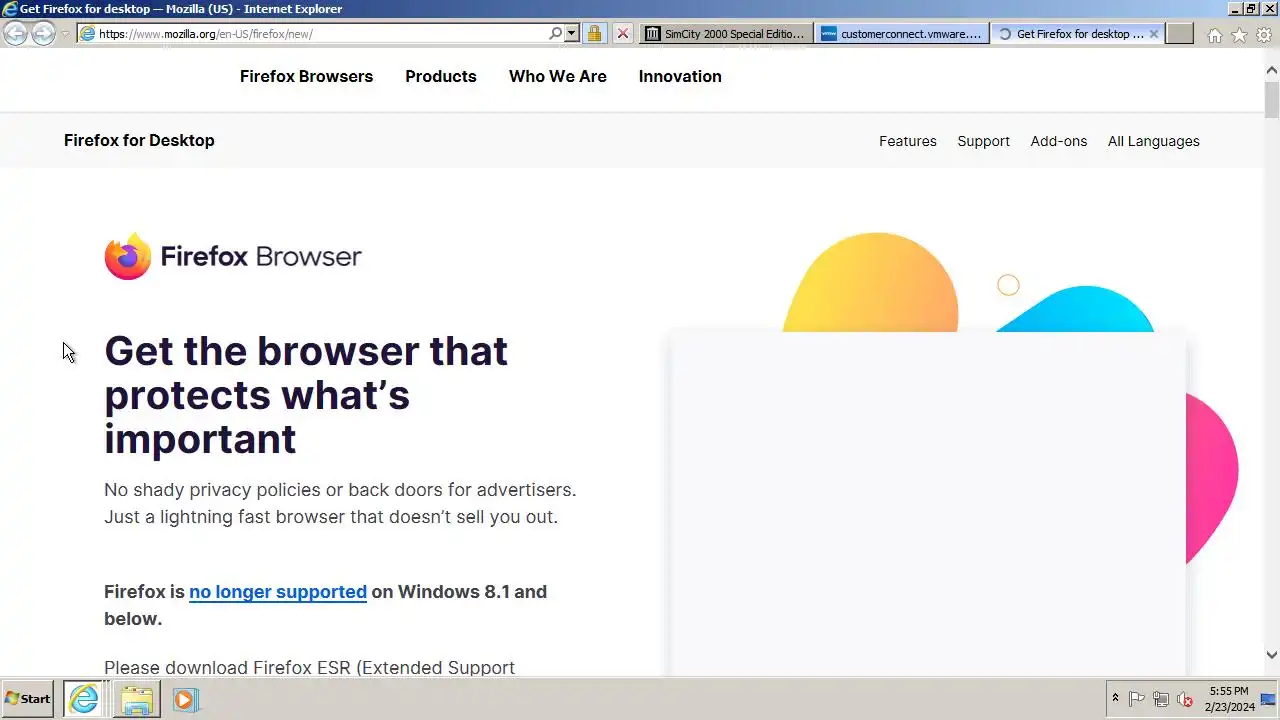This screenshot has height=720, width=1280.
Task: Open Products menu
Action: click(x=441, y=76)
